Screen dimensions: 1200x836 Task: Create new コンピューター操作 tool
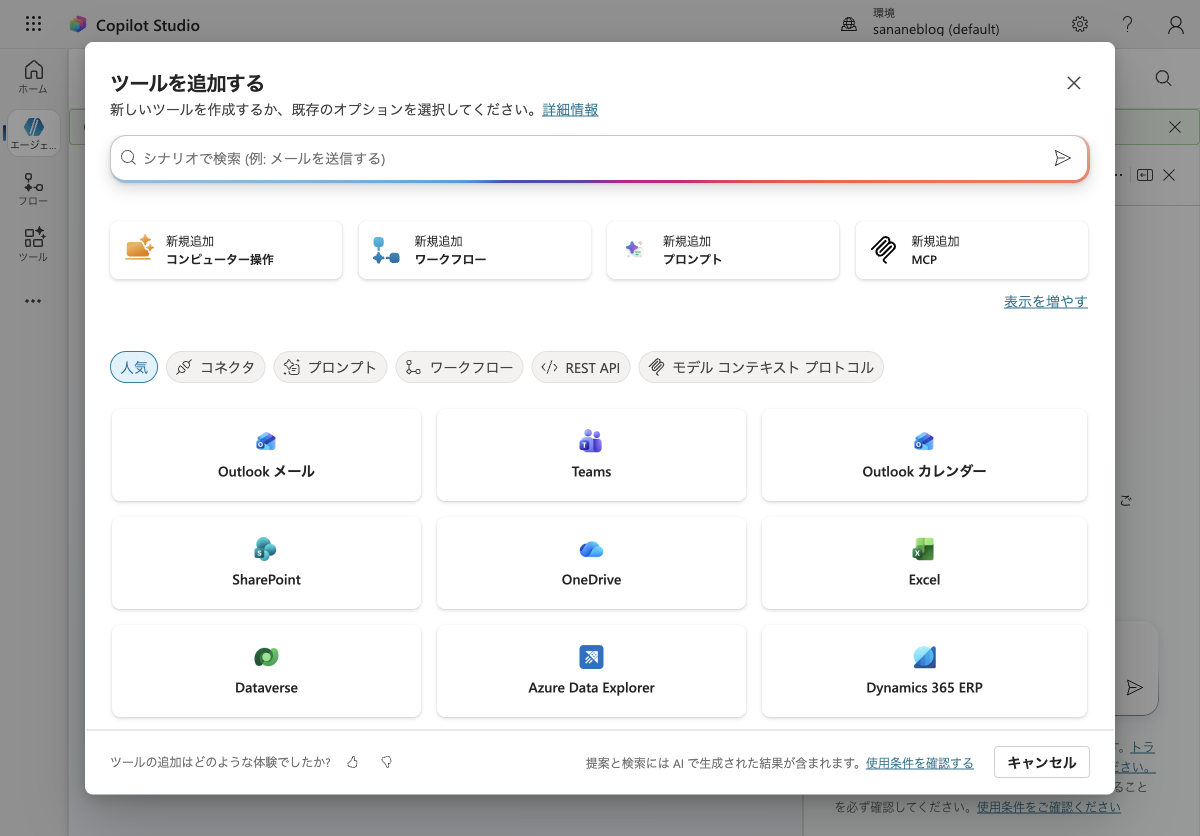coord(226,250)
